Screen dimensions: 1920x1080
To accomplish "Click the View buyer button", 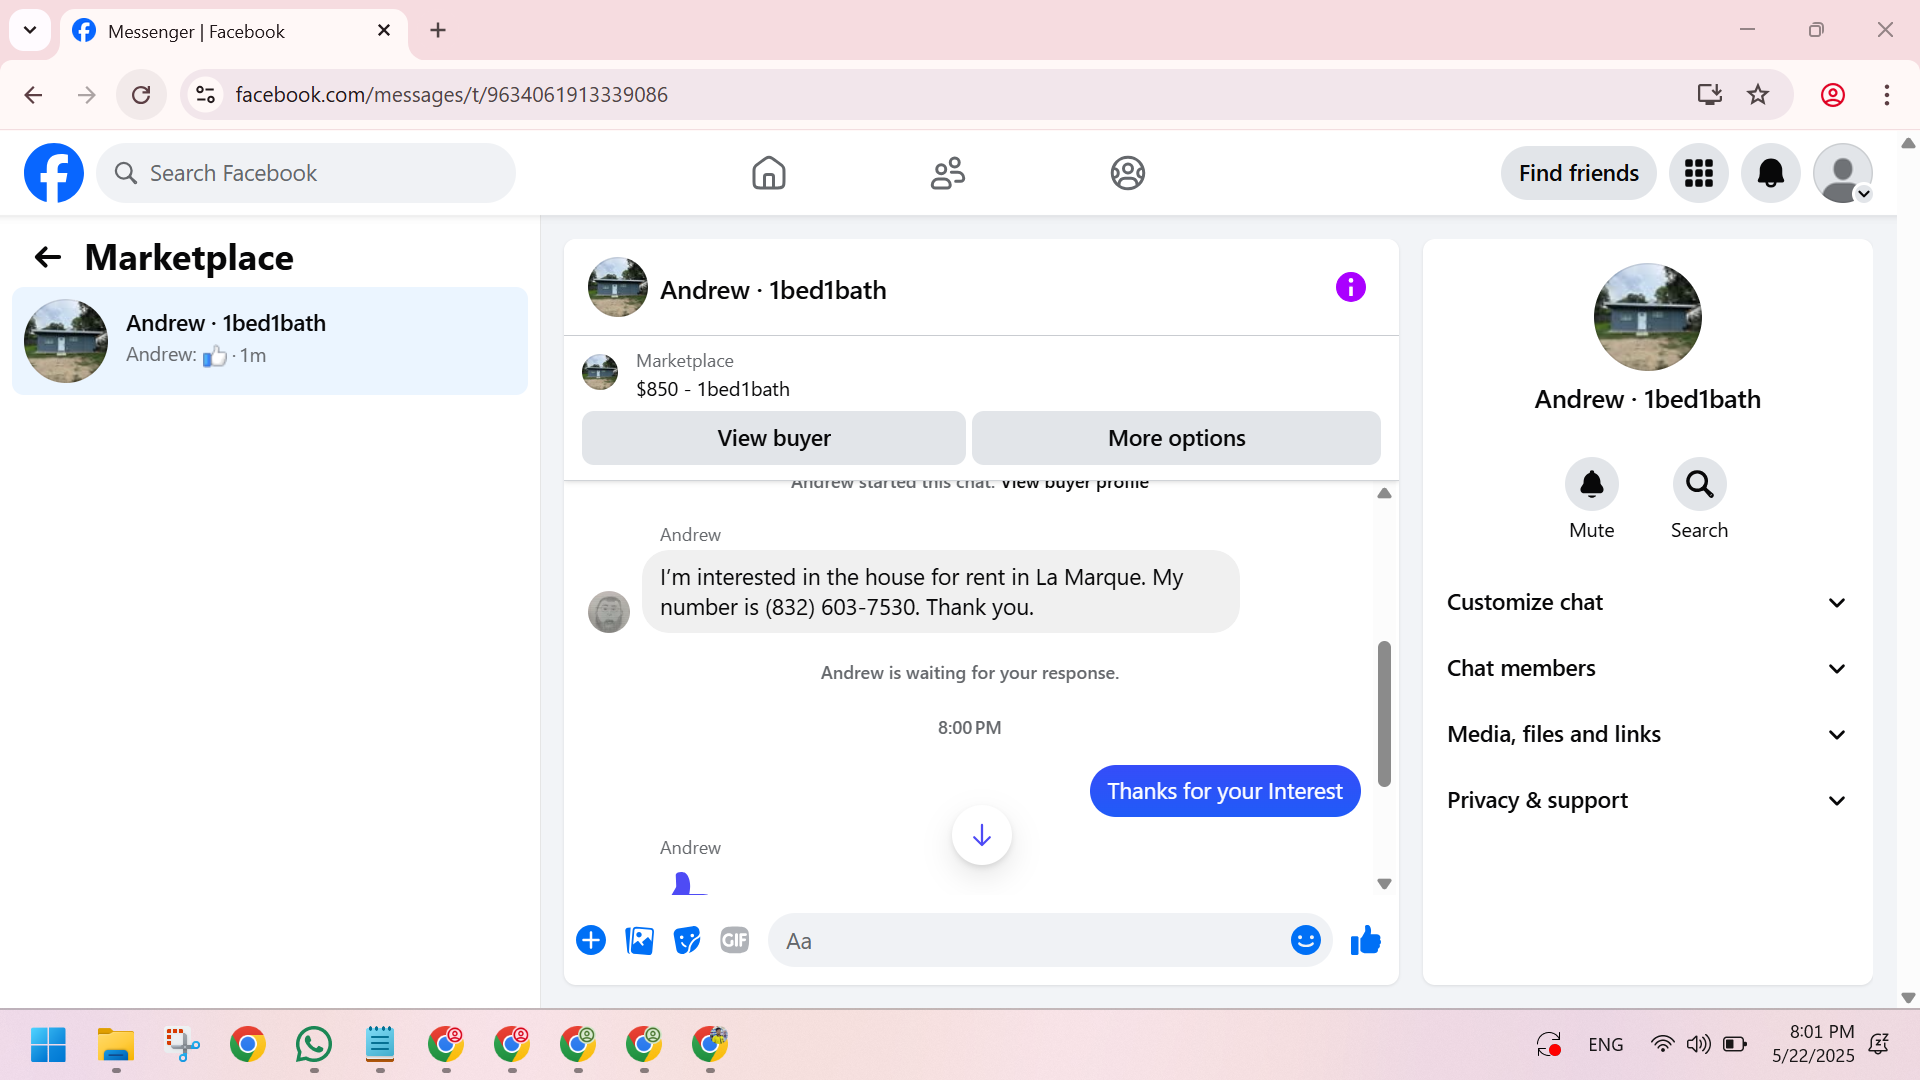I will point(773,438).
